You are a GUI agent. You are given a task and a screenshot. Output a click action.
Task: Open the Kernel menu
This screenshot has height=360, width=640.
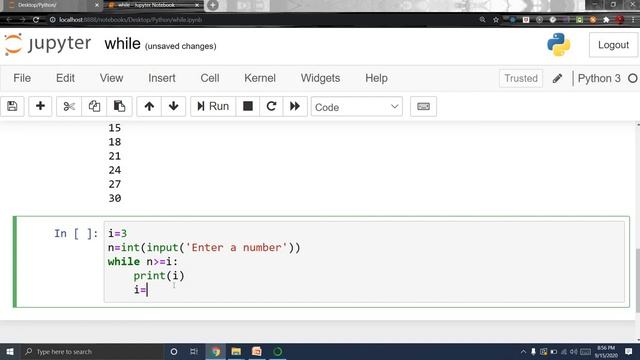(x=260, y=78)
